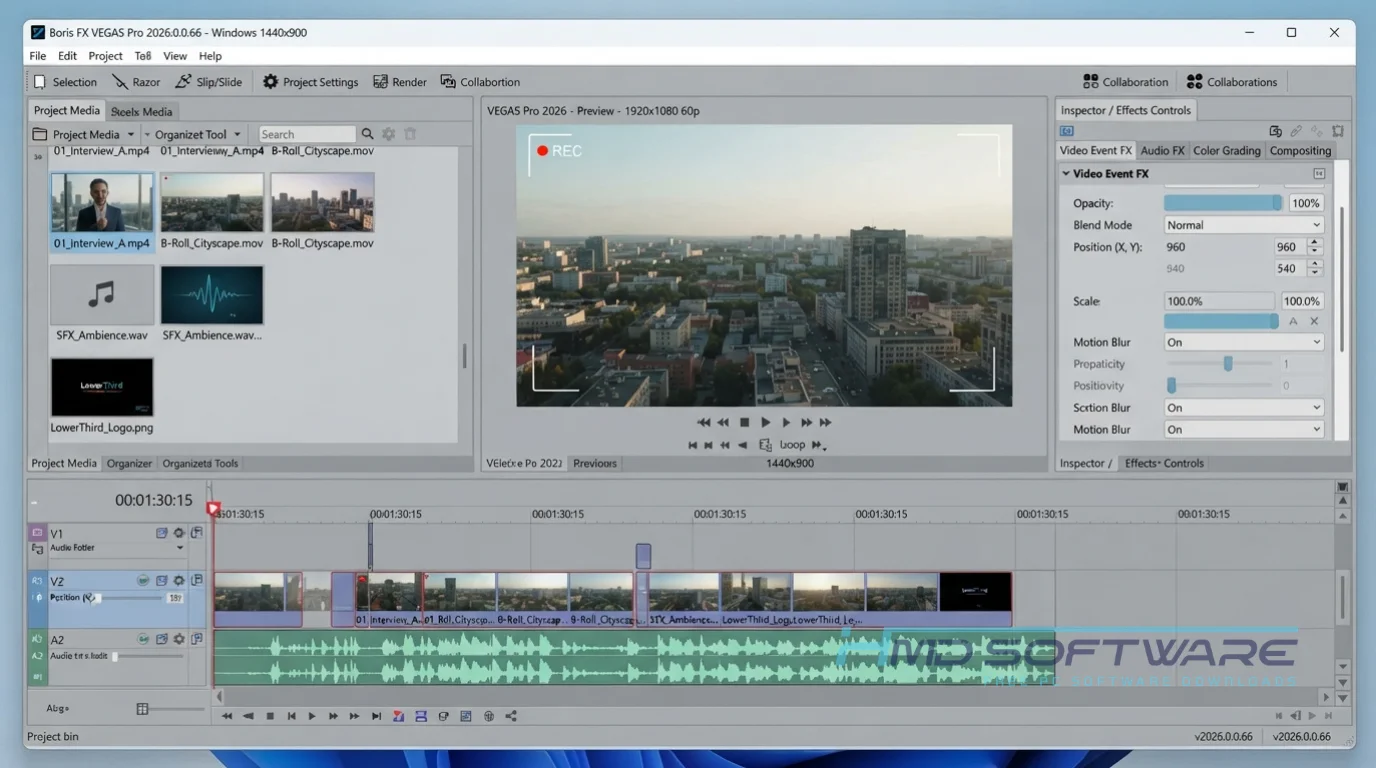Click the Collabortion toolbar button
The height and width of the screenshot is (768, 1376).
coord(480,82)
